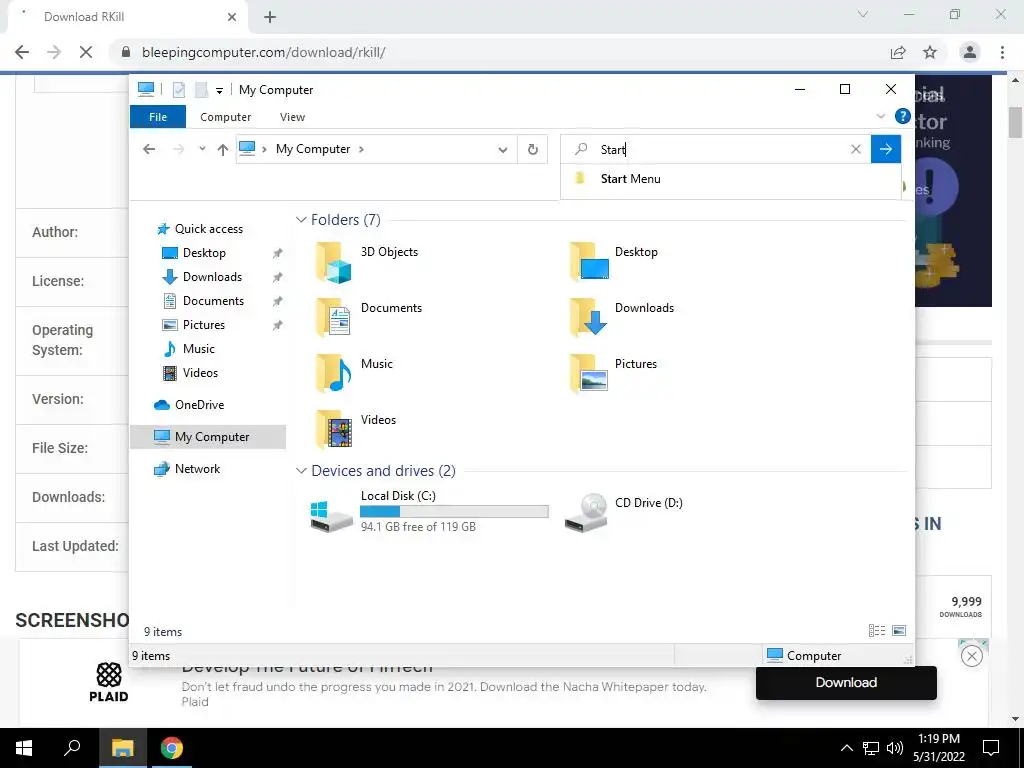The image size is (1024, 768).
Task: Switch to details view layout
Action: (876, 630)
